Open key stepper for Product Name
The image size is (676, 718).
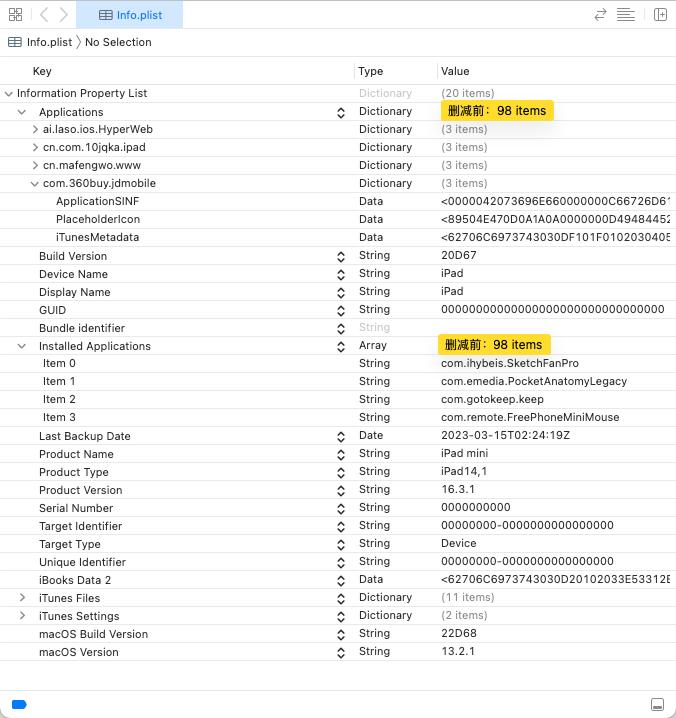click(x=341, y=454)
